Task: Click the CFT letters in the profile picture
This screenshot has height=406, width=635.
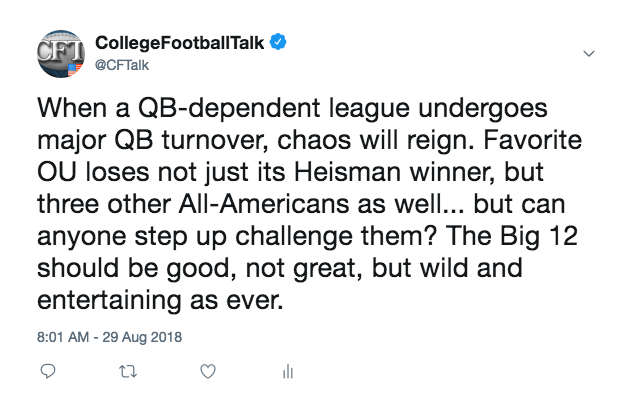Action: [x=61, y=51]
